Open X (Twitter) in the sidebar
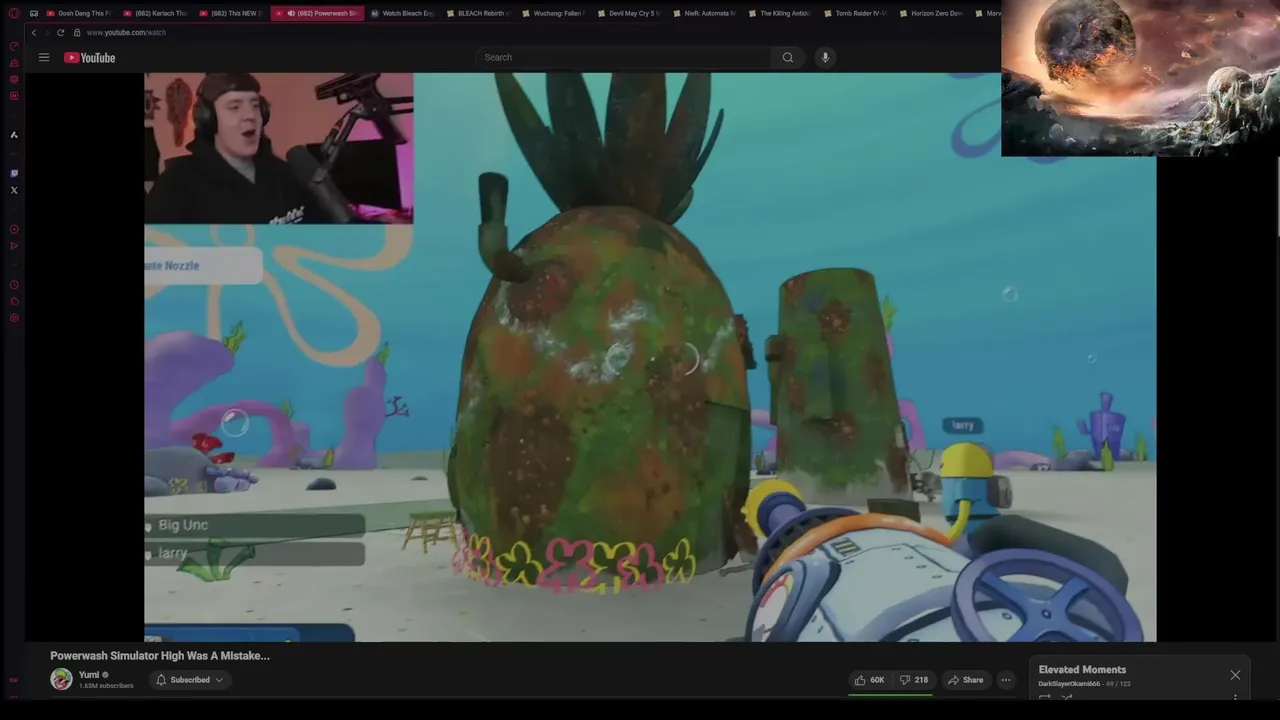Image resolution: width=1280 pixels, height=720 pixels. [x=14, y=190]
